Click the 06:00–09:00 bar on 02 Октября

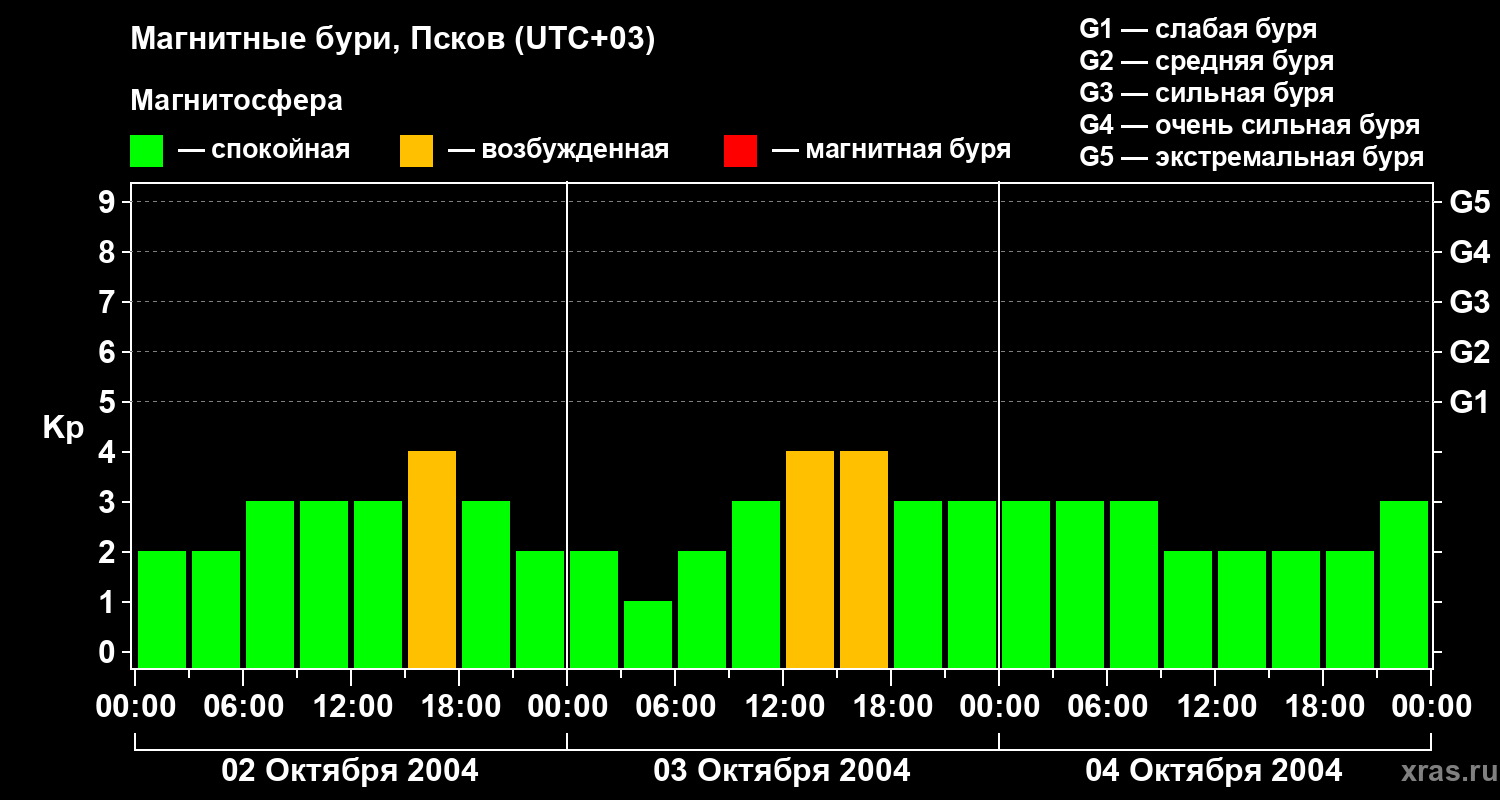point(270,584)
